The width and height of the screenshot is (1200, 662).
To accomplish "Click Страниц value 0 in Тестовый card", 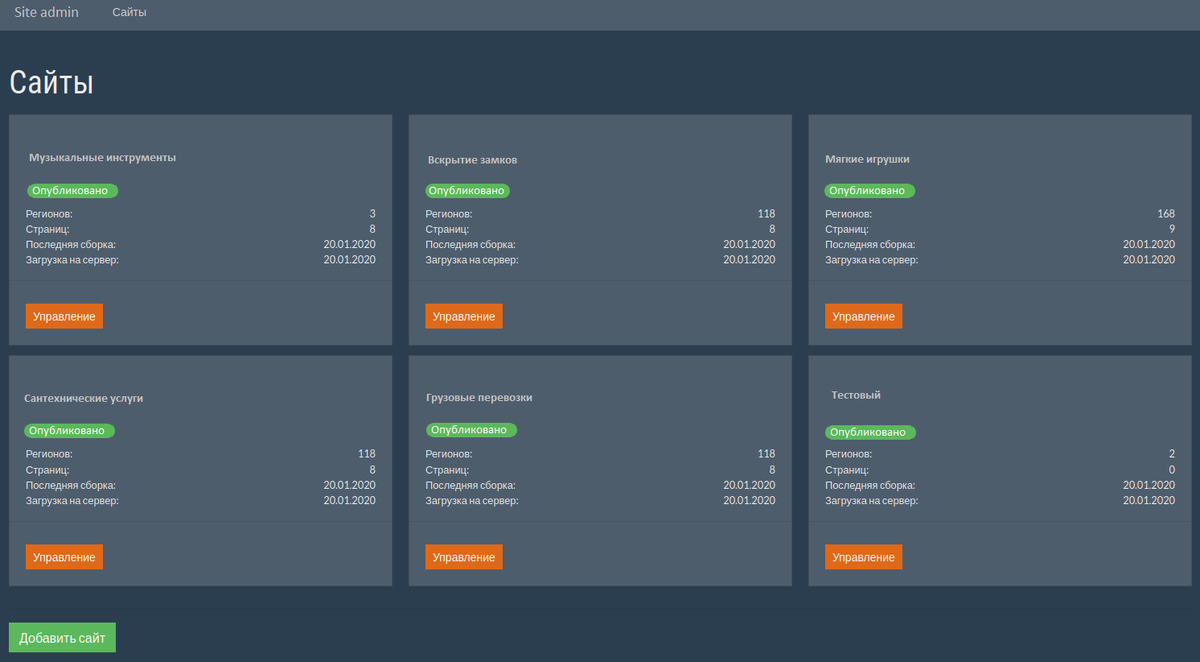I will [1172, 470].
